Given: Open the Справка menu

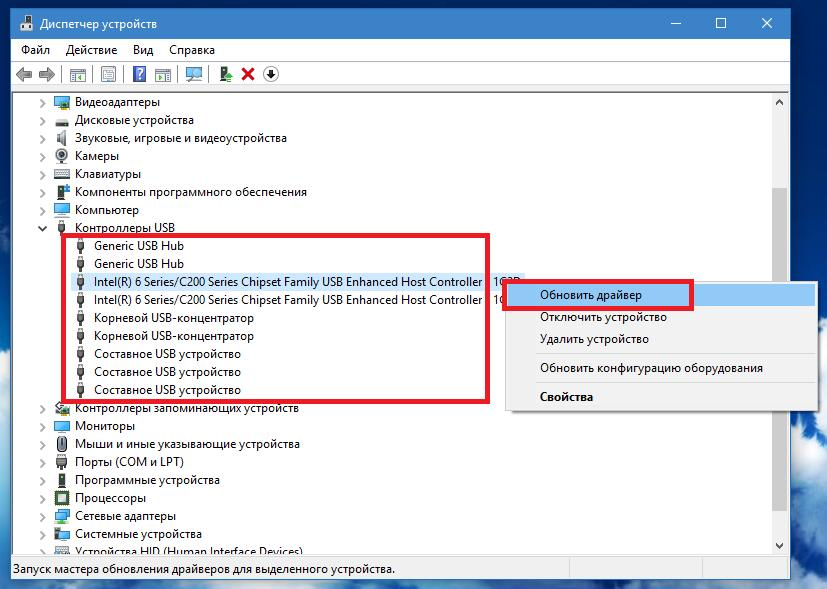Looking at the screenshot, I should click(192, 50).
